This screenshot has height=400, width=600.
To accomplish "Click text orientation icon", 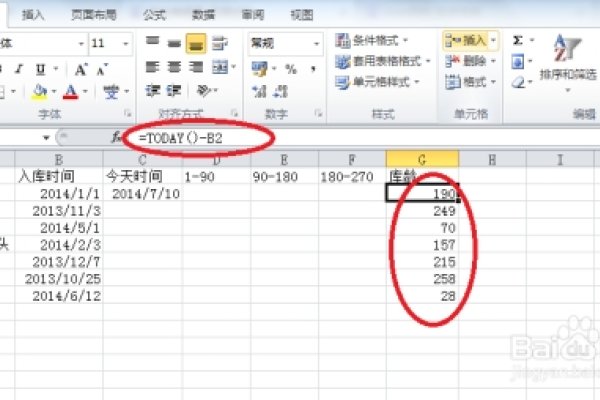I will (204, 91).
